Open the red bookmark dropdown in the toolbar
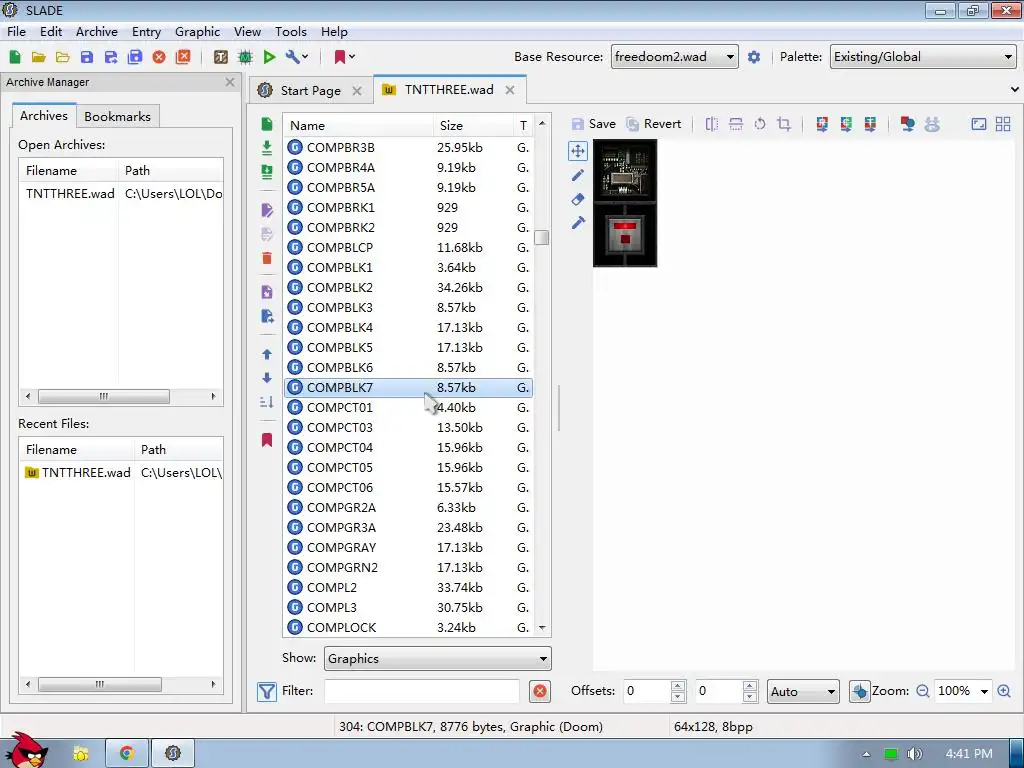This screenshot has width=1024, height=768. pos(344,57)
